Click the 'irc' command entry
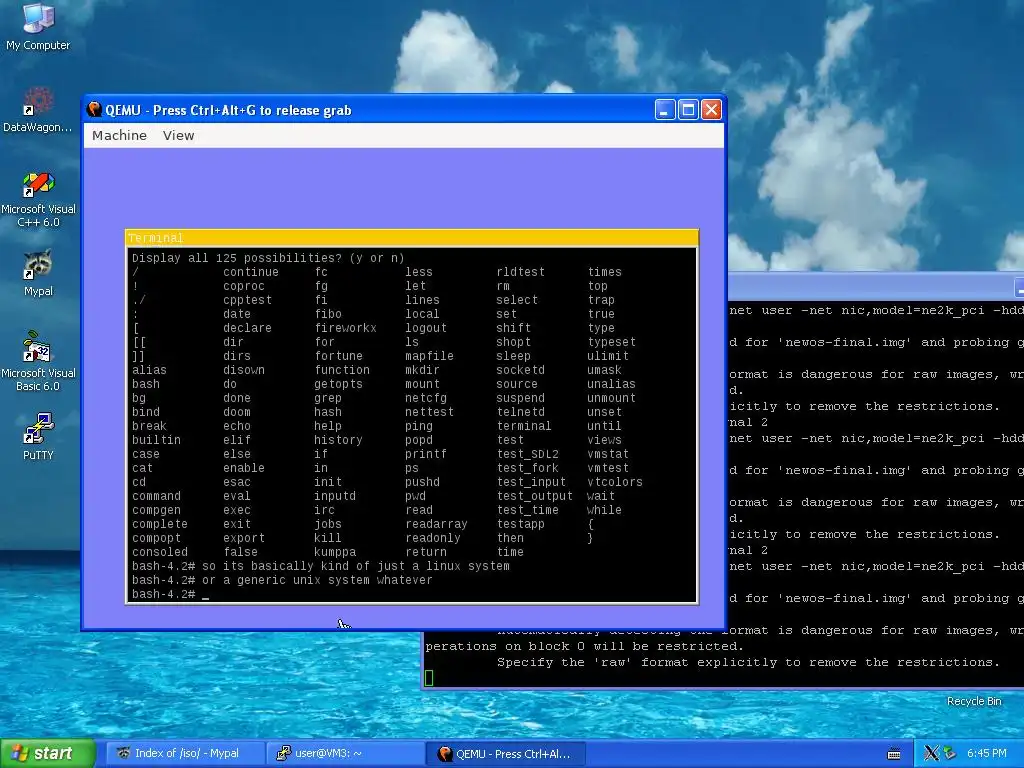The height and width of the screenshot is (768, 1024). 325,510
